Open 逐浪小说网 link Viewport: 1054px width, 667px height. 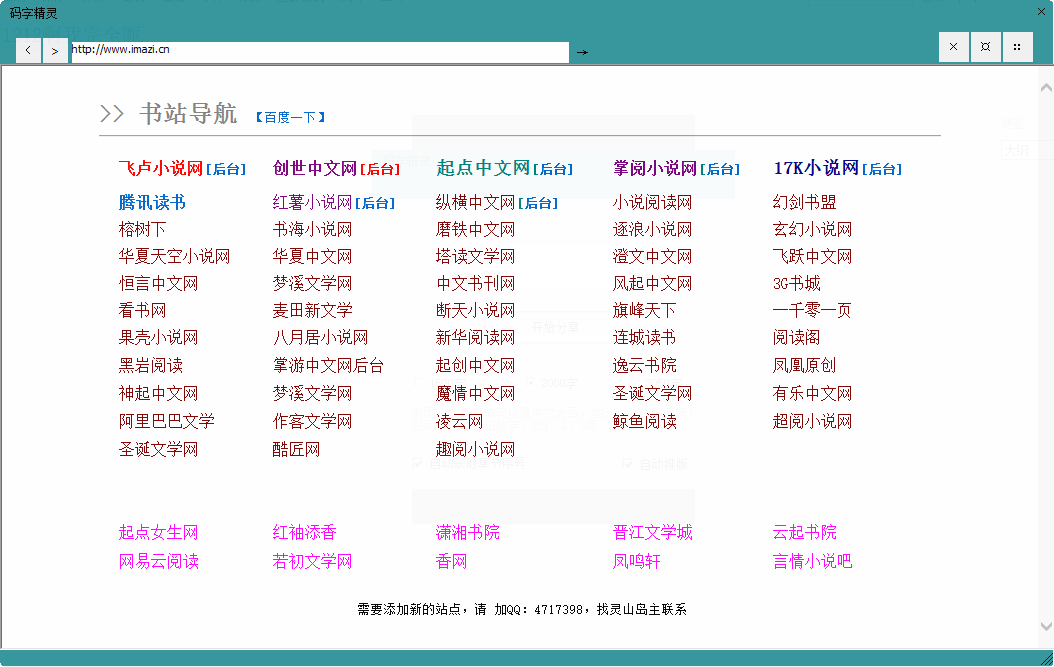tap(652, 229)
